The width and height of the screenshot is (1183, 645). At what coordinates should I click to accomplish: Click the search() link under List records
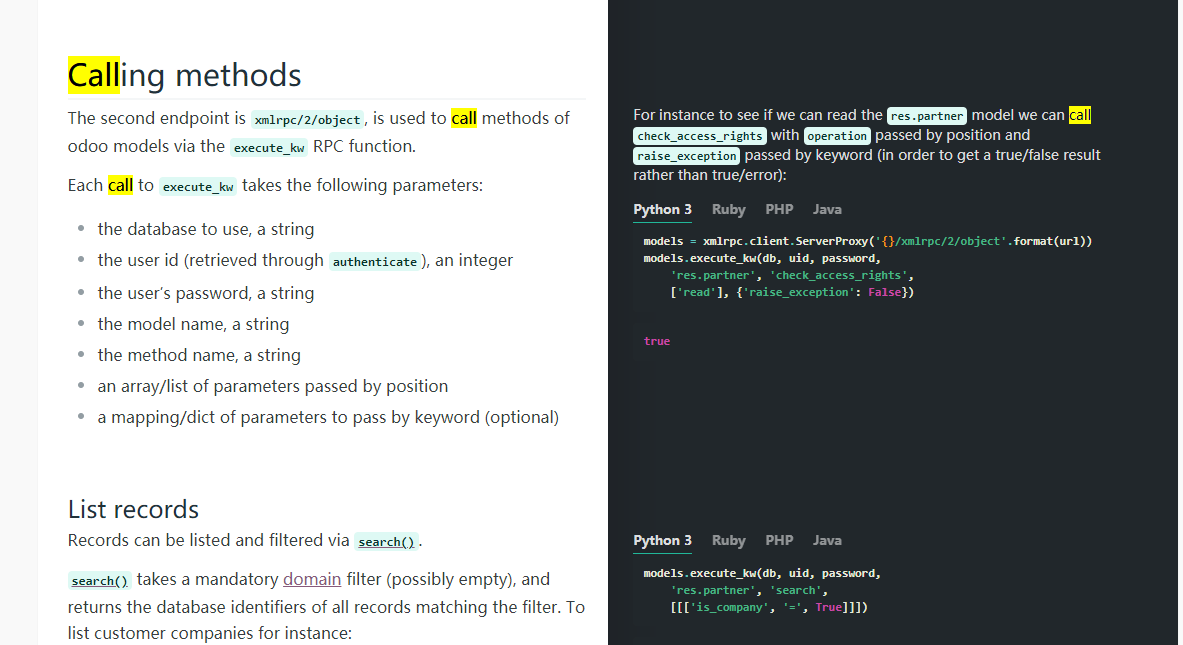(385, 541)
